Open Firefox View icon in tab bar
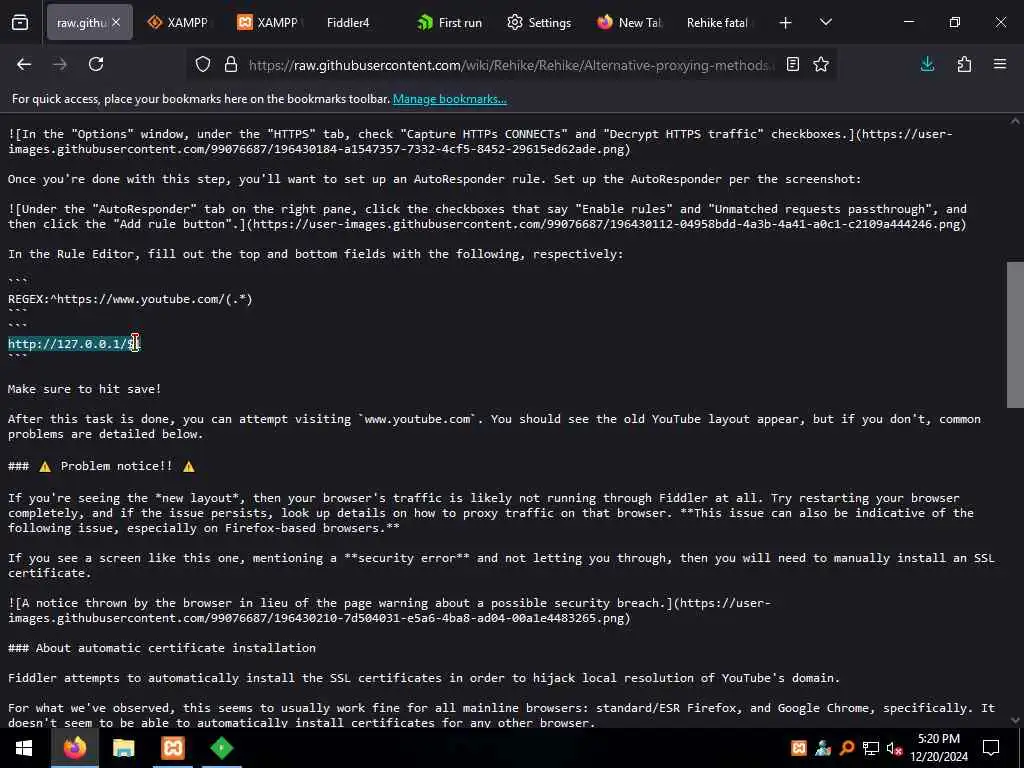1024x768 pixels. [x=20, y=23]
